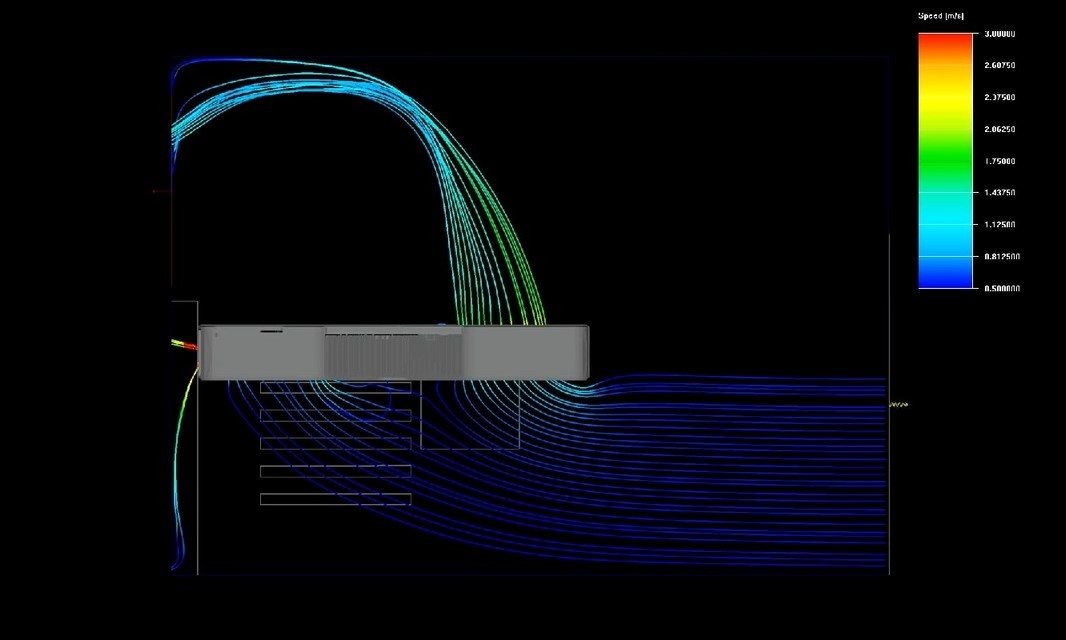Click the 2.68750 legend value
Screen dimensions: 1066x640
(x=999, y=65)
